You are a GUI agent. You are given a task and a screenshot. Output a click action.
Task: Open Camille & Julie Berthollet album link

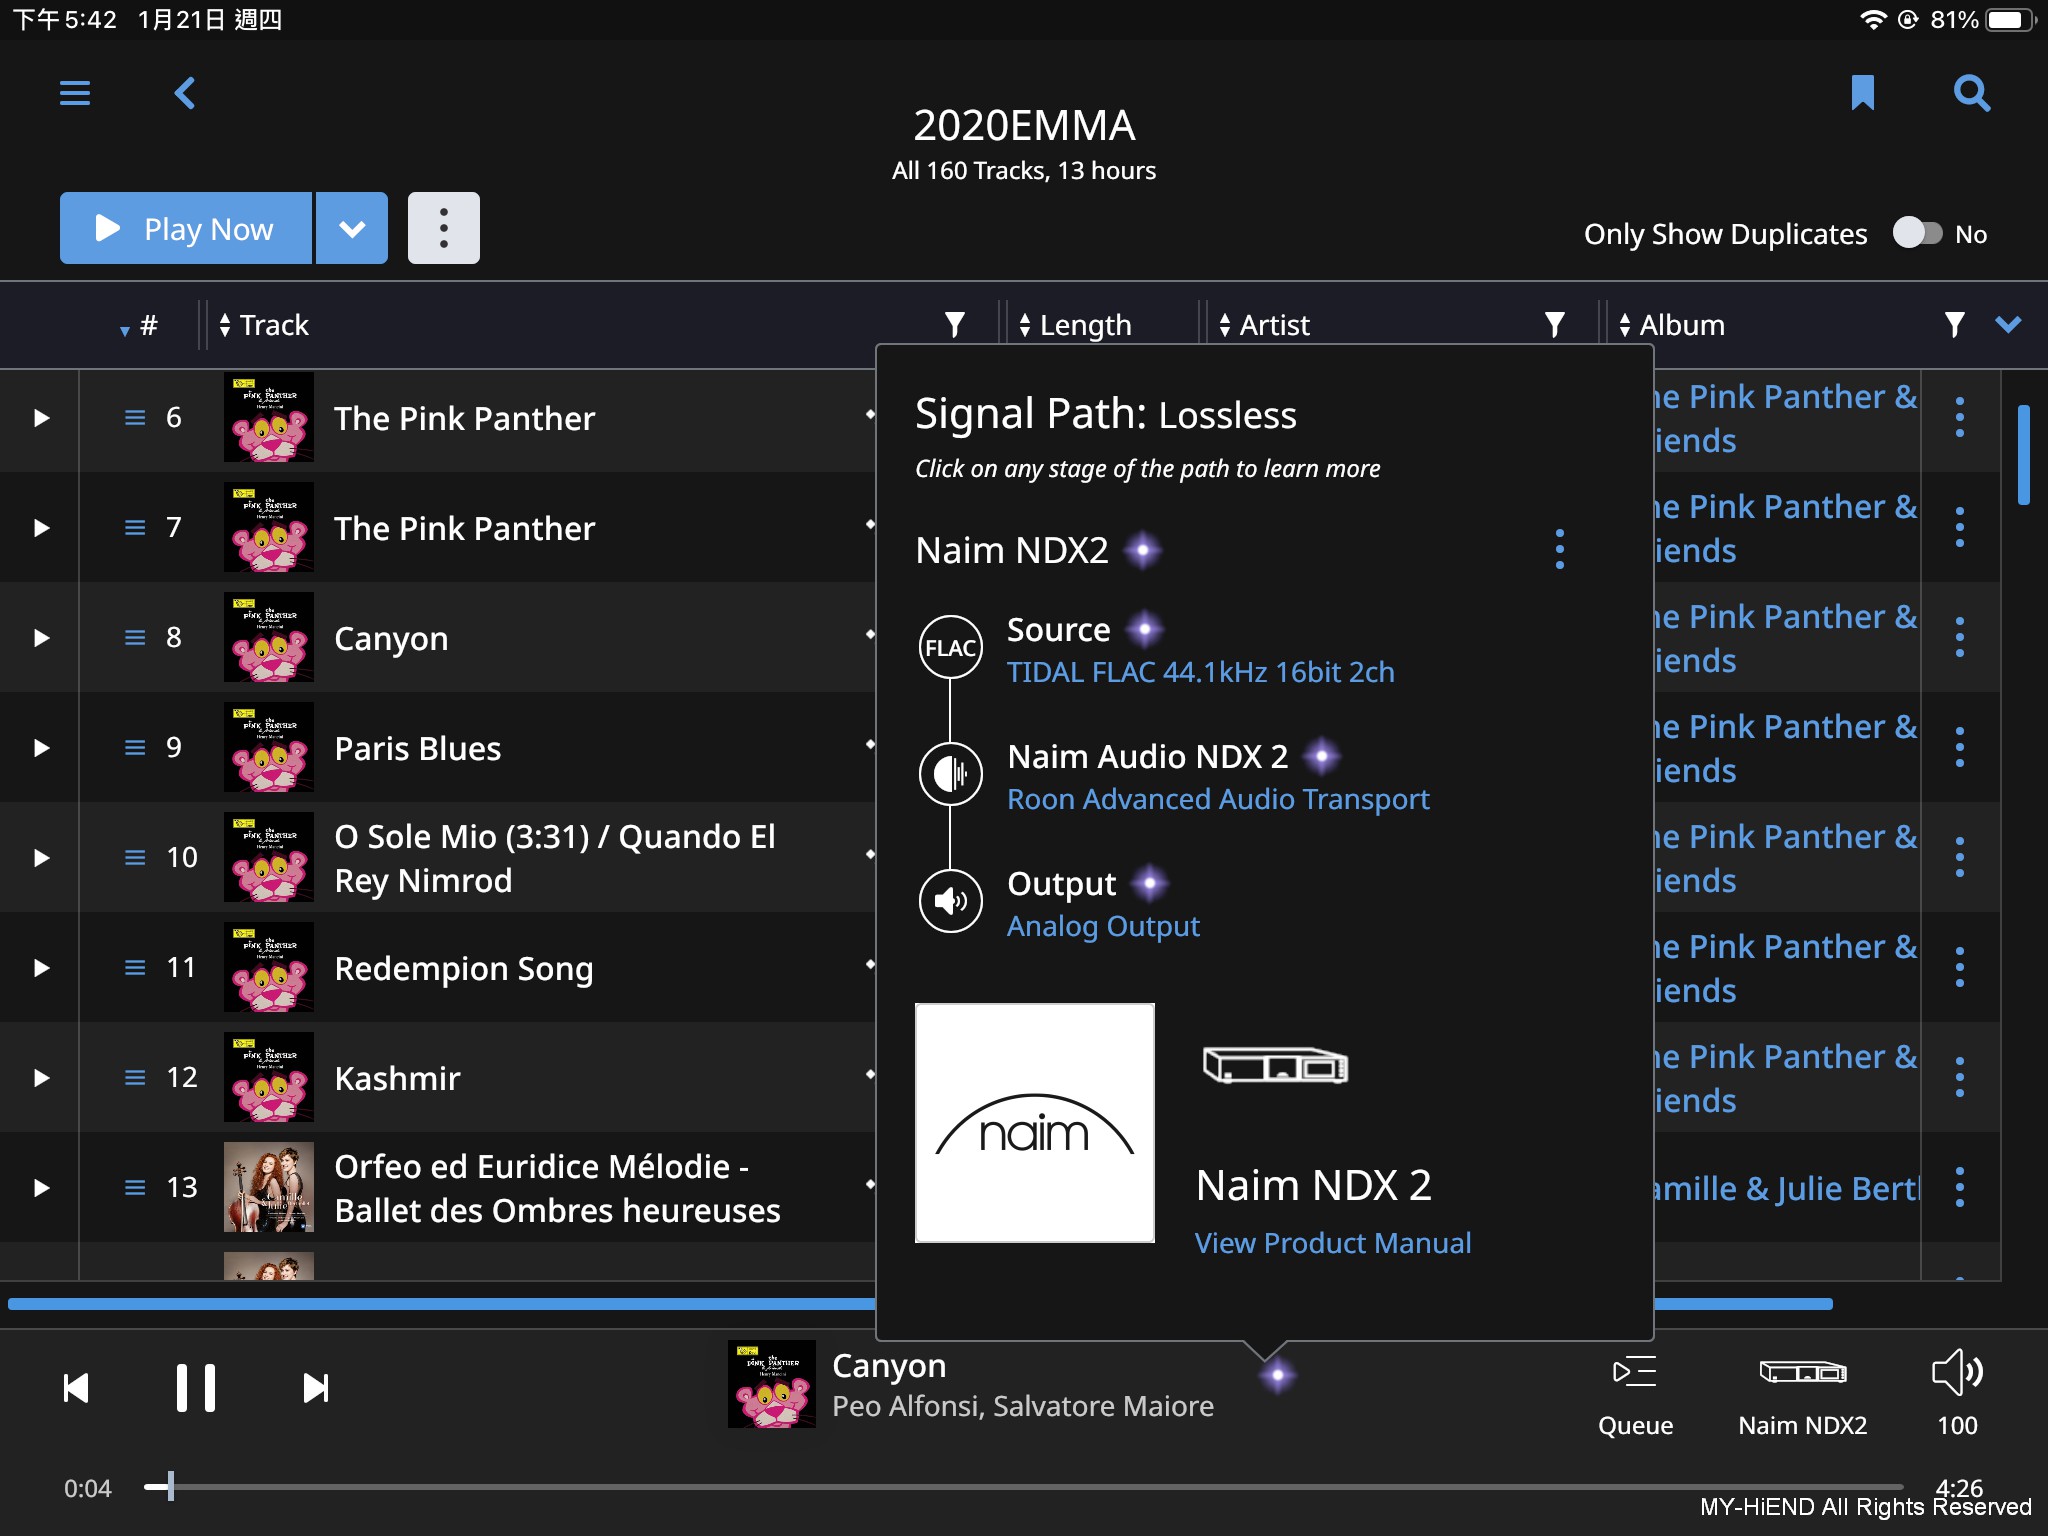point(1787,1188)
